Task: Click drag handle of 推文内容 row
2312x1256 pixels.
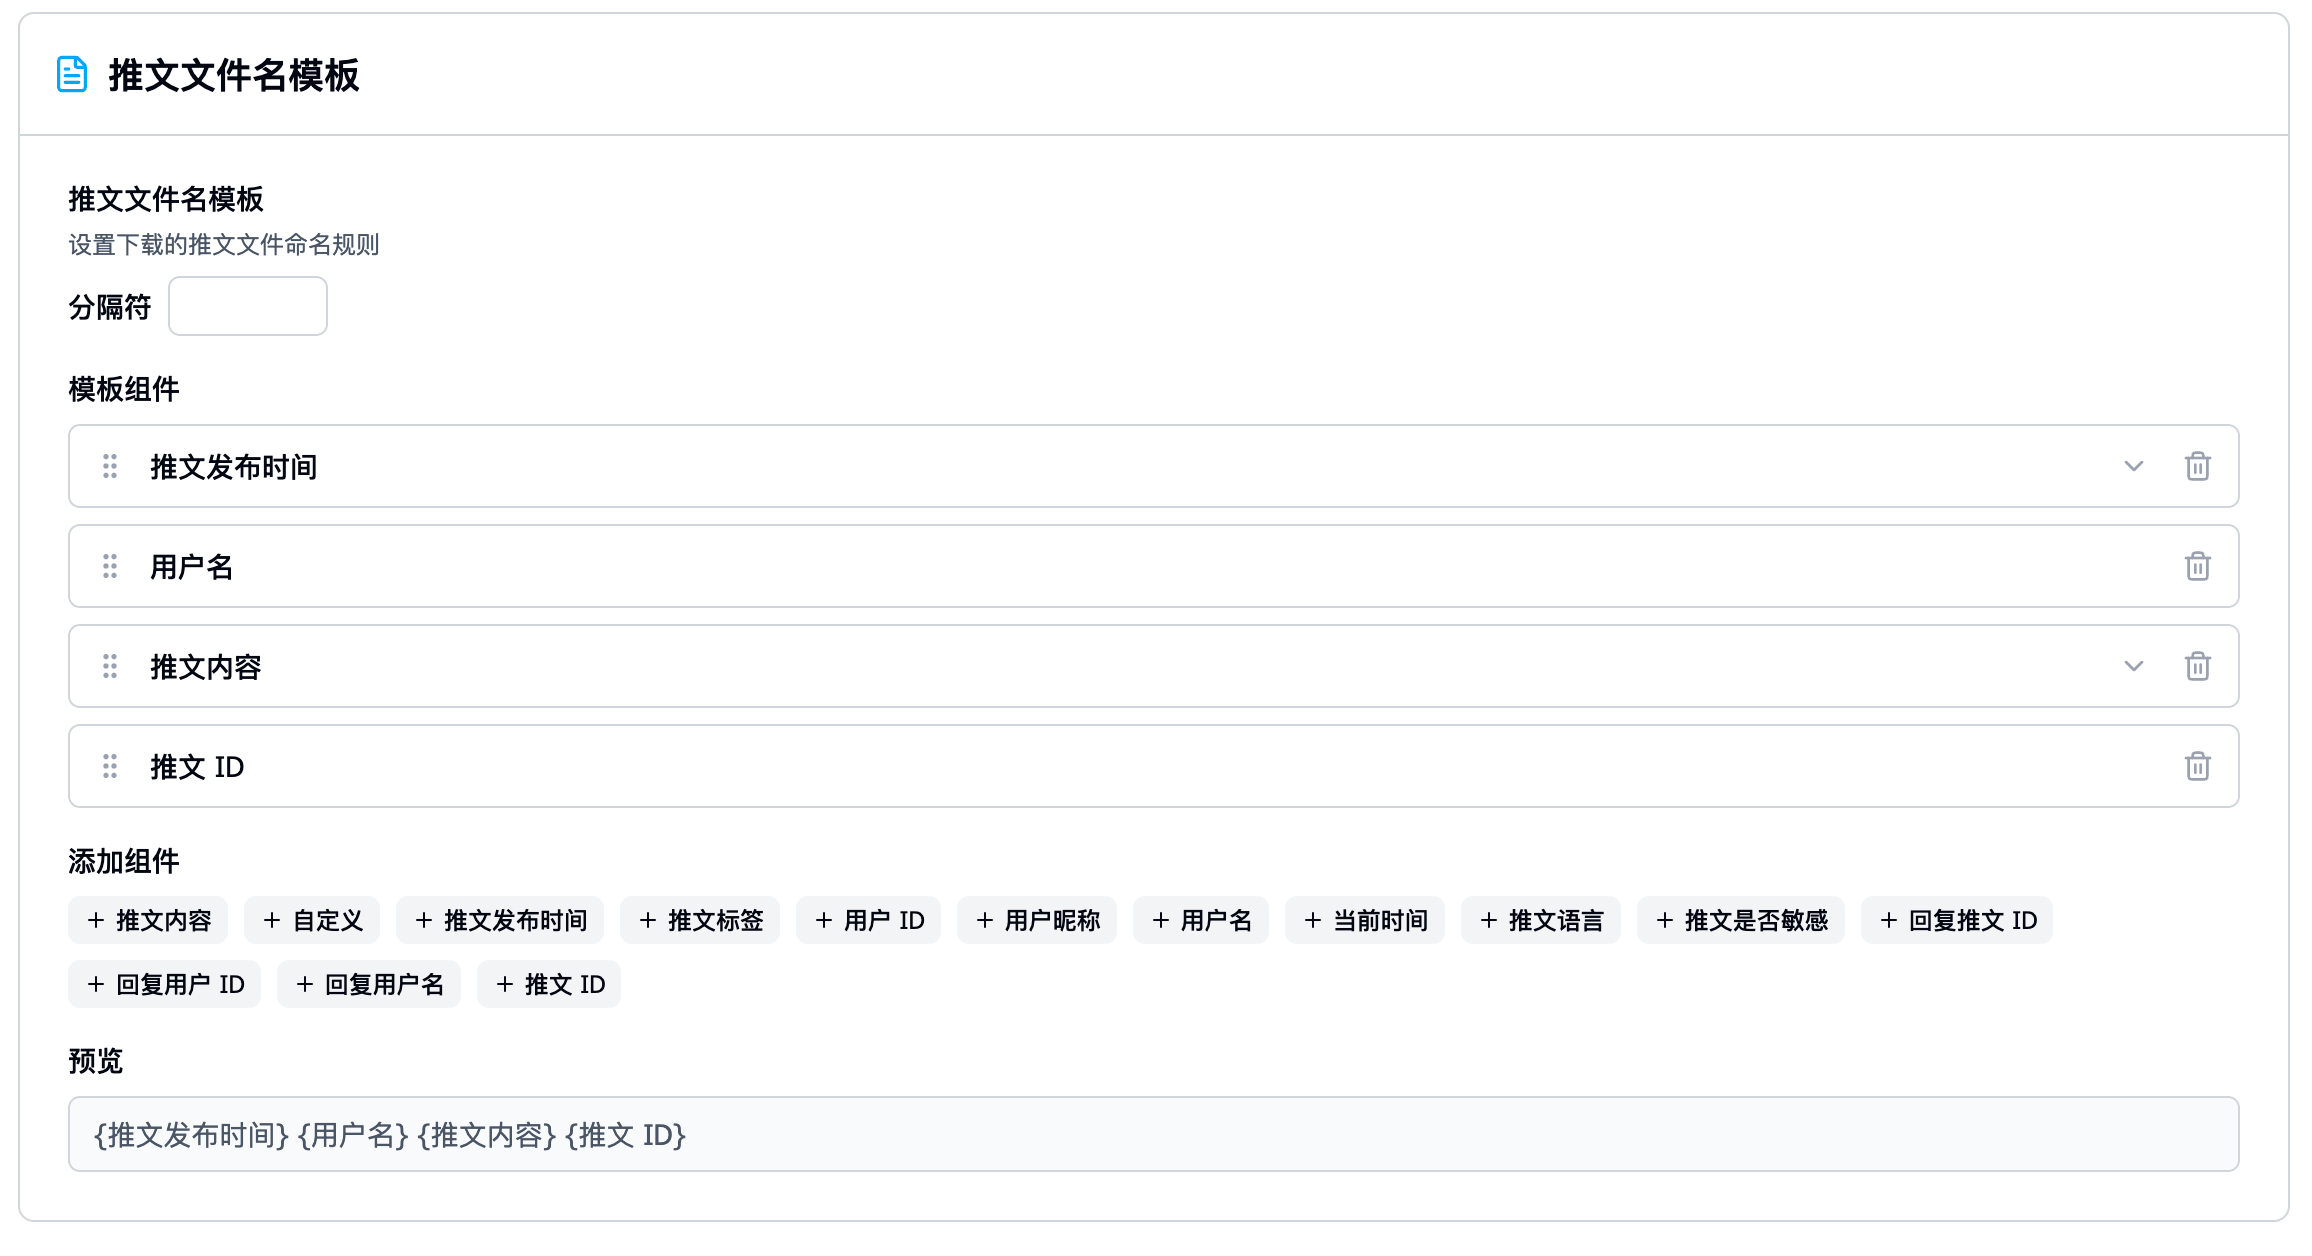Action: 110,666
